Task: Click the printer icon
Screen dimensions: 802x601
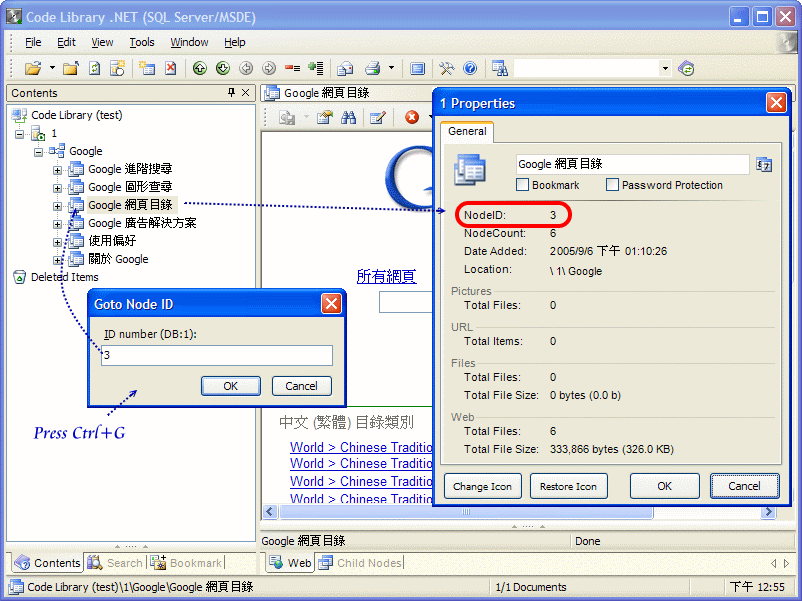Action: [372, 68]
